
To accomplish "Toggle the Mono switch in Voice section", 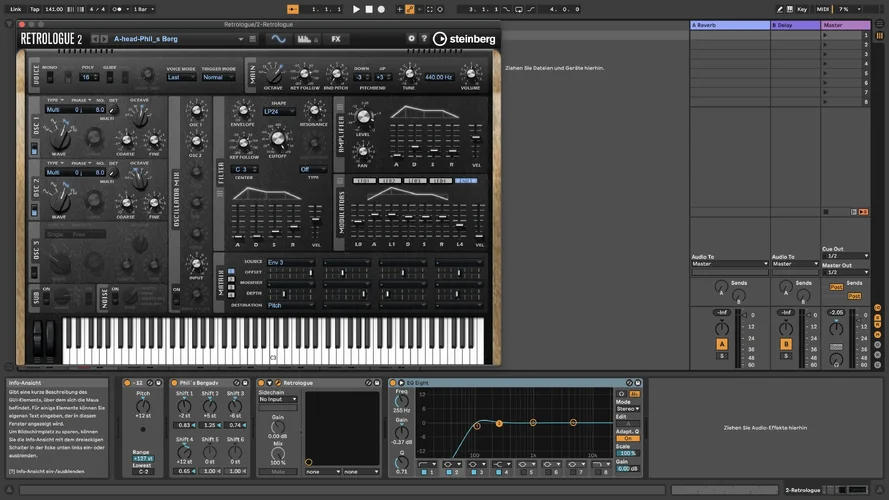I will pos(51,77).
